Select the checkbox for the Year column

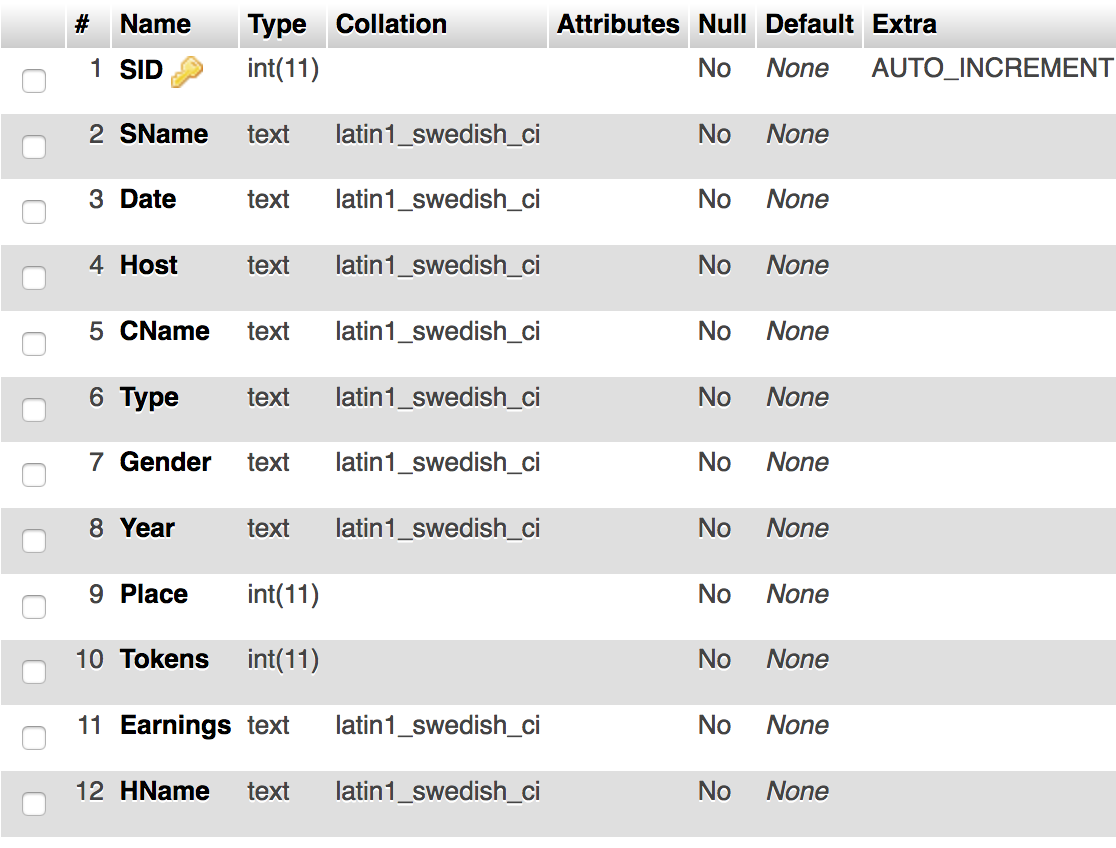pyautogui.click(x=33, y=540)
